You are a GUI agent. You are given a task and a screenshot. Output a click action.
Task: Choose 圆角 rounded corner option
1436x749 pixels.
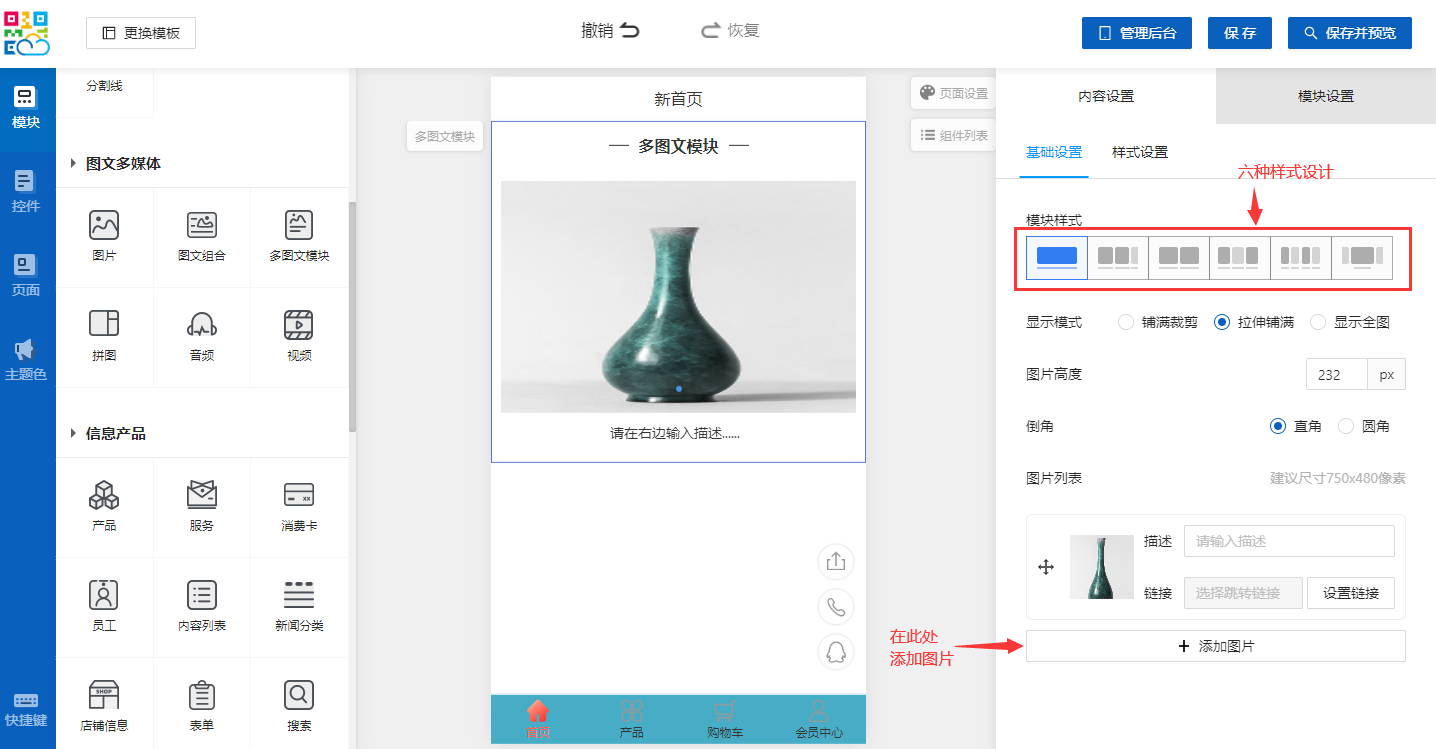click(x=1346, y=426)
